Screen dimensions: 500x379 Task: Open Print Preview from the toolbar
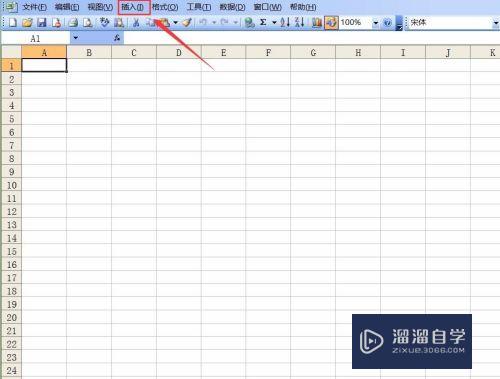(x=87, y=23)
